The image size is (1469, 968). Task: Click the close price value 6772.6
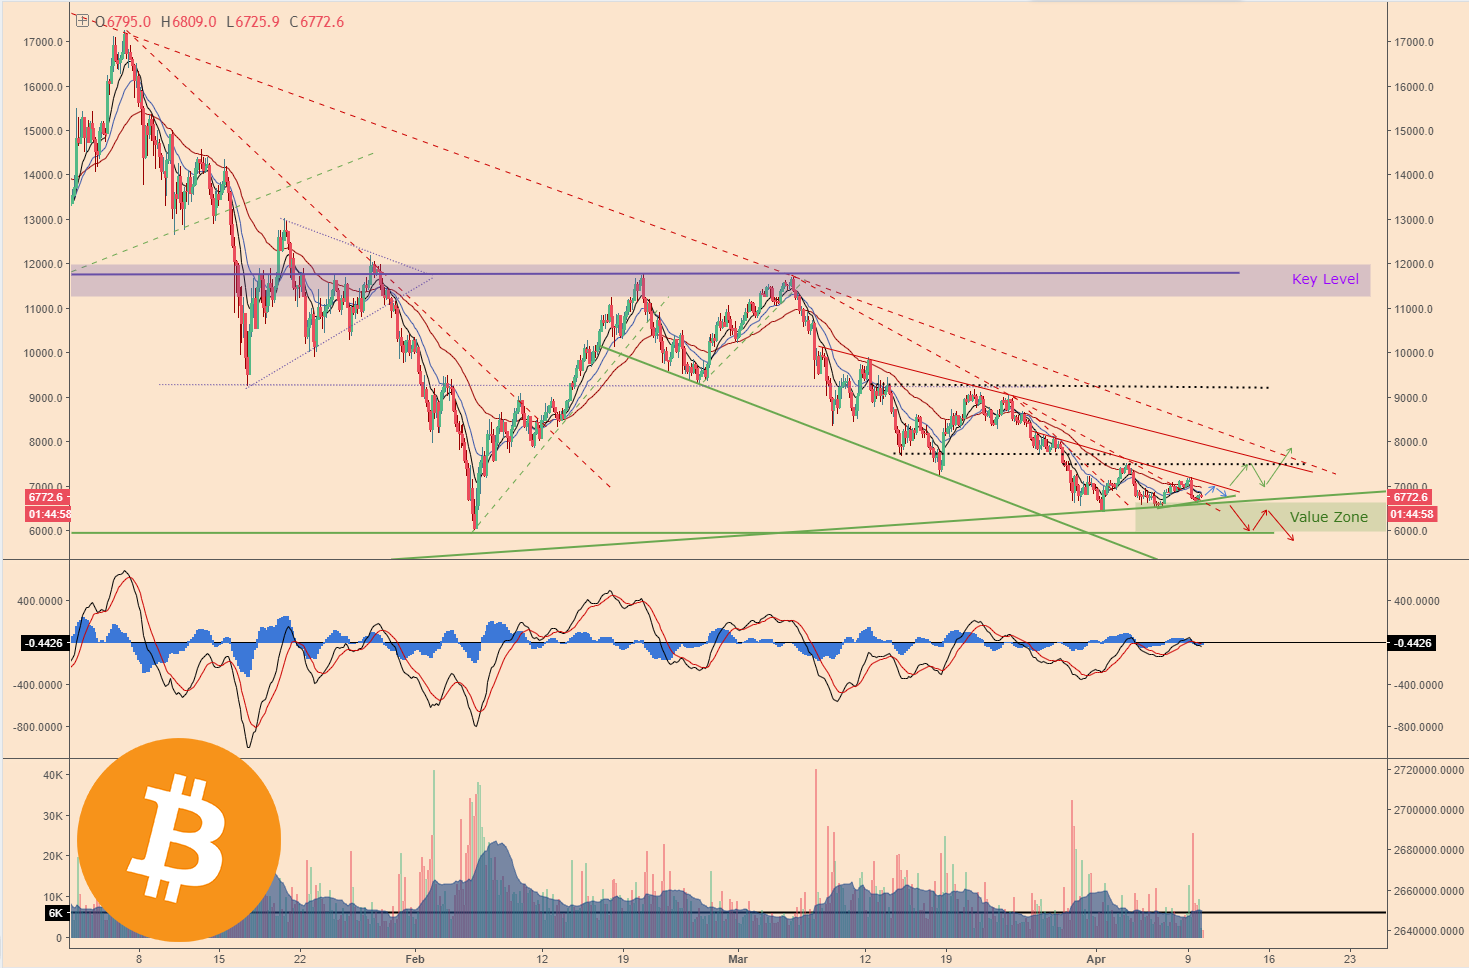(322, 22)
